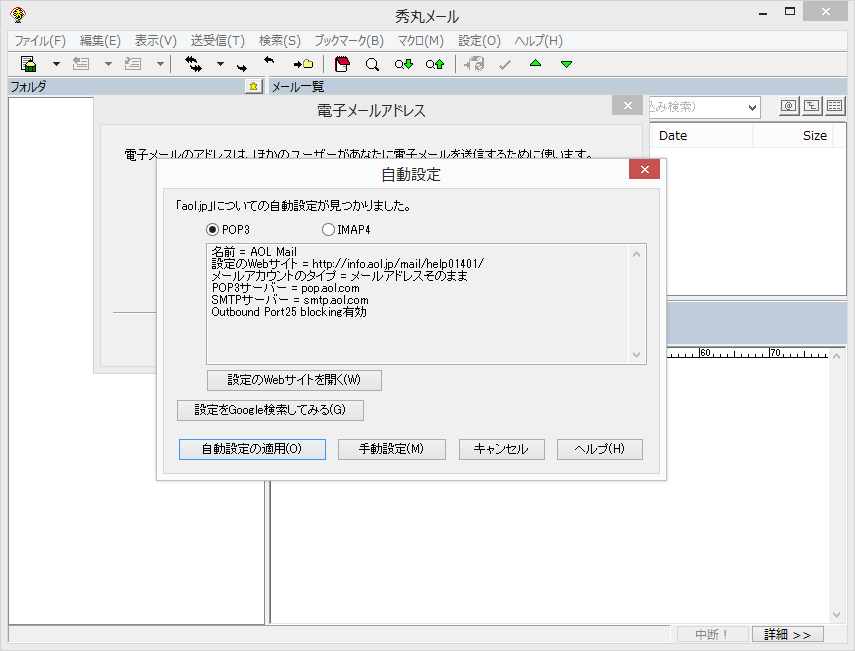Open the search magnifier icon

(x=372, y=63)
